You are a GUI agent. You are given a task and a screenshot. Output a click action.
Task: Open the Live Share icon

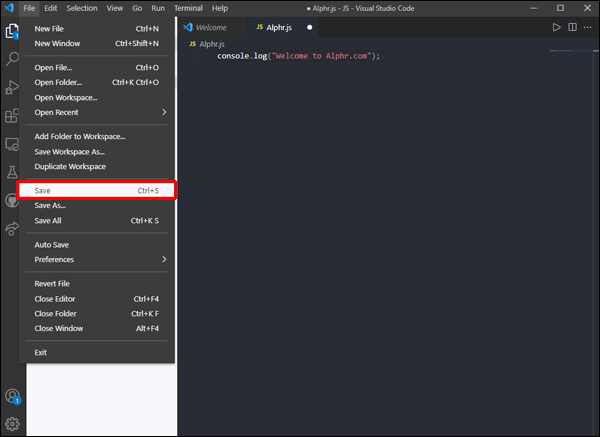(x=12, y=228)
